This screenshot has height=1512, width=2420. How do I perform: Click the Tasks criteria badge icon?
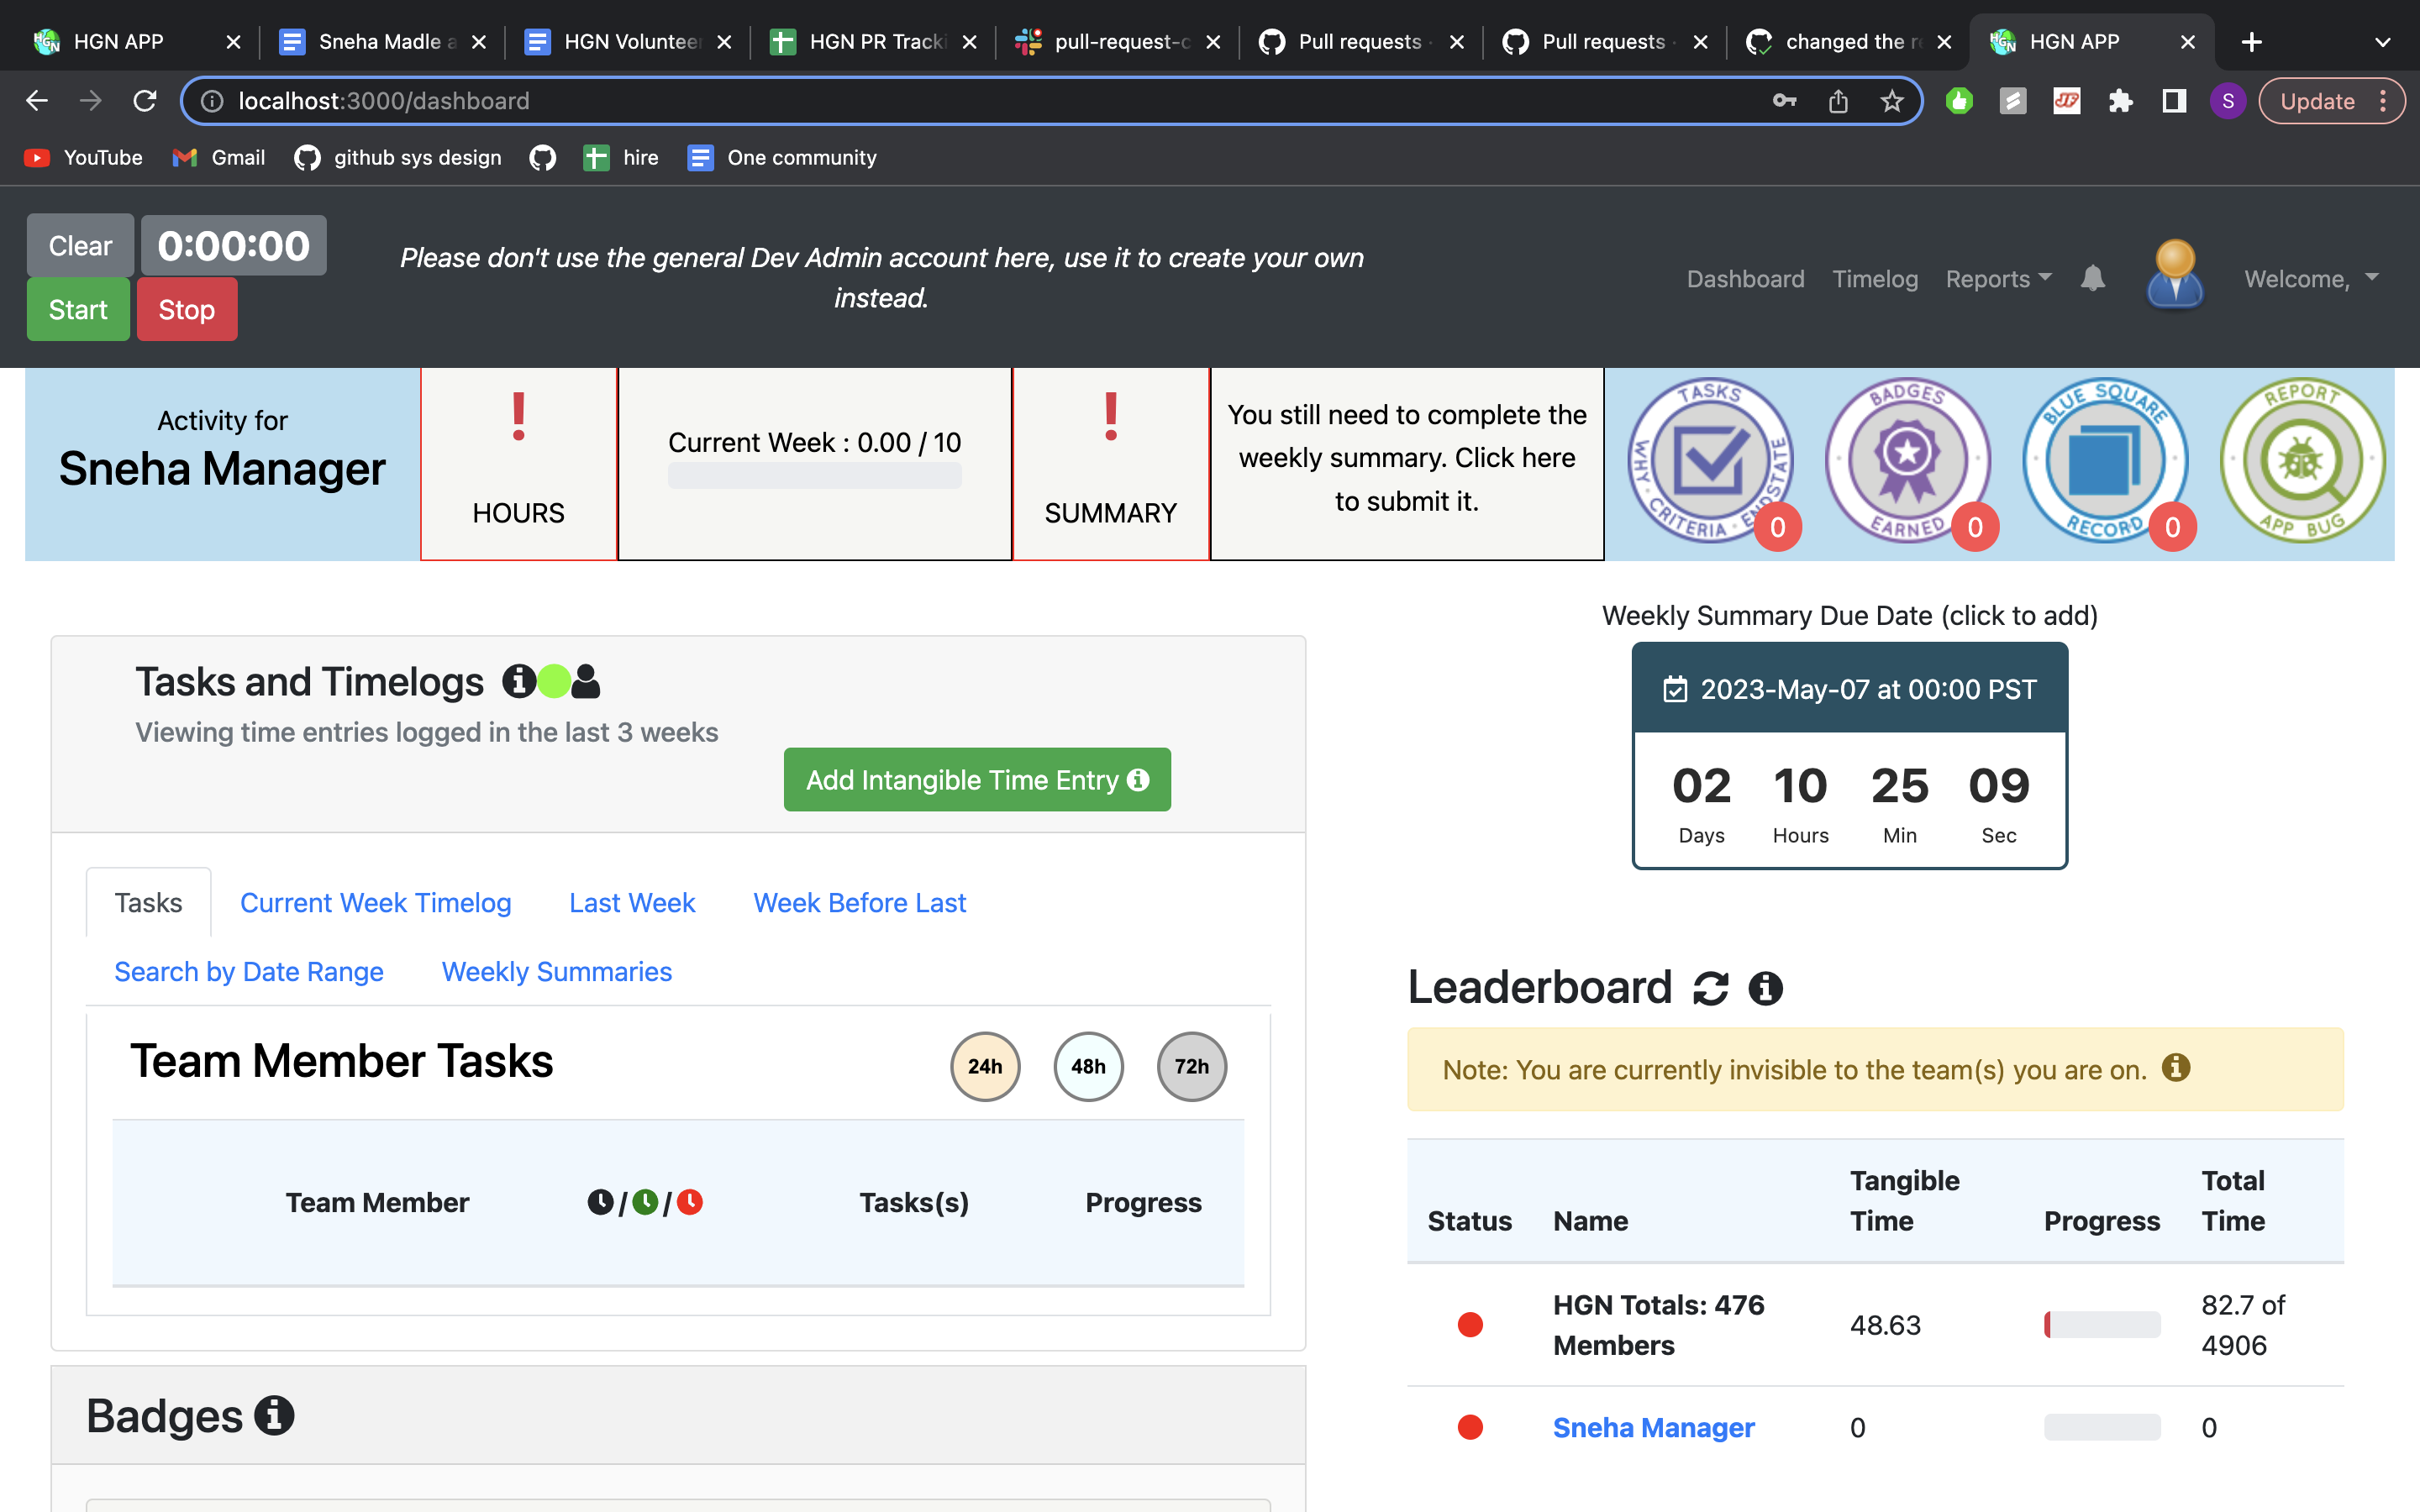click(x=1711, y=461)
